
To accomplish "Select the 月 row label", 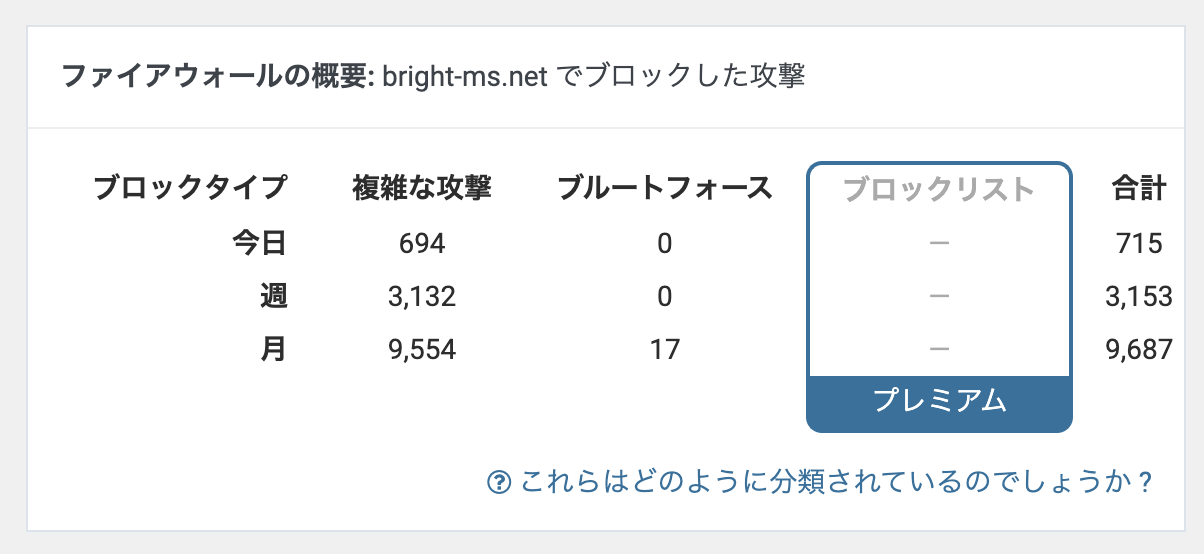I will (x=274, y=349).
